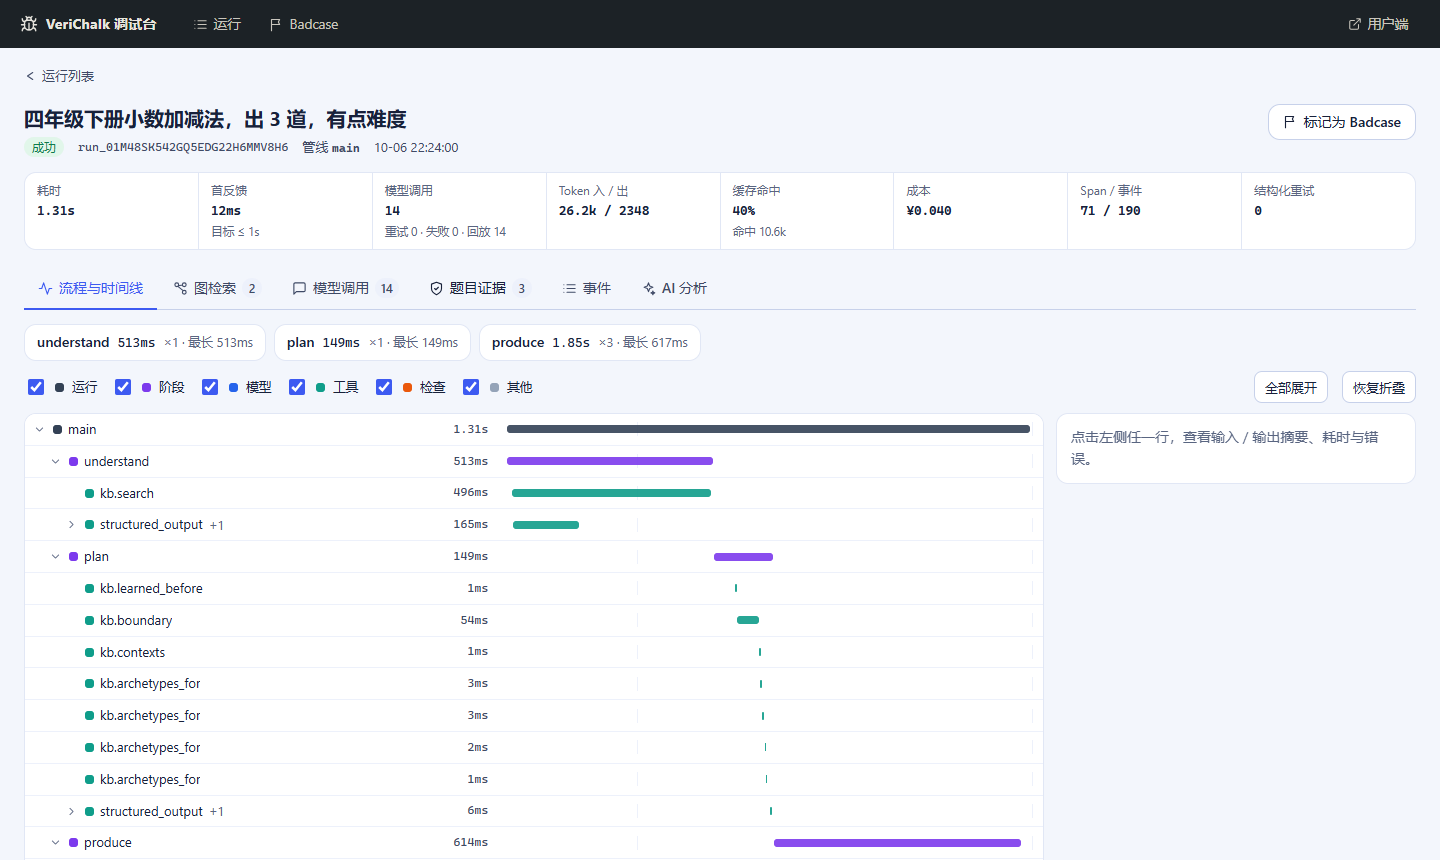
Task: Click the run ID run_01M48SK542GQ5EDG22H6MMV8H6
Action: pyautogui.click(x=183, y=148)
